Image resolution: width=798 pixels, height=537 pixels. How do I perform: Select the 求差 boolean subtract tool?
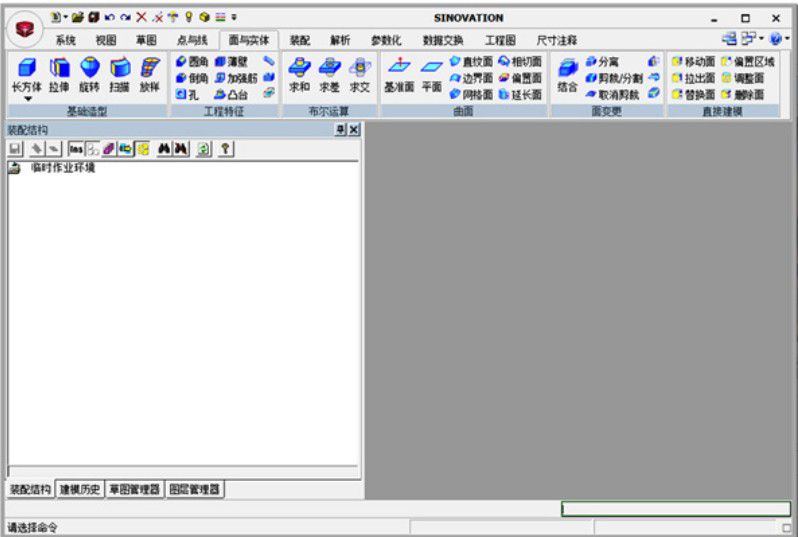click(x=329, y=70)
